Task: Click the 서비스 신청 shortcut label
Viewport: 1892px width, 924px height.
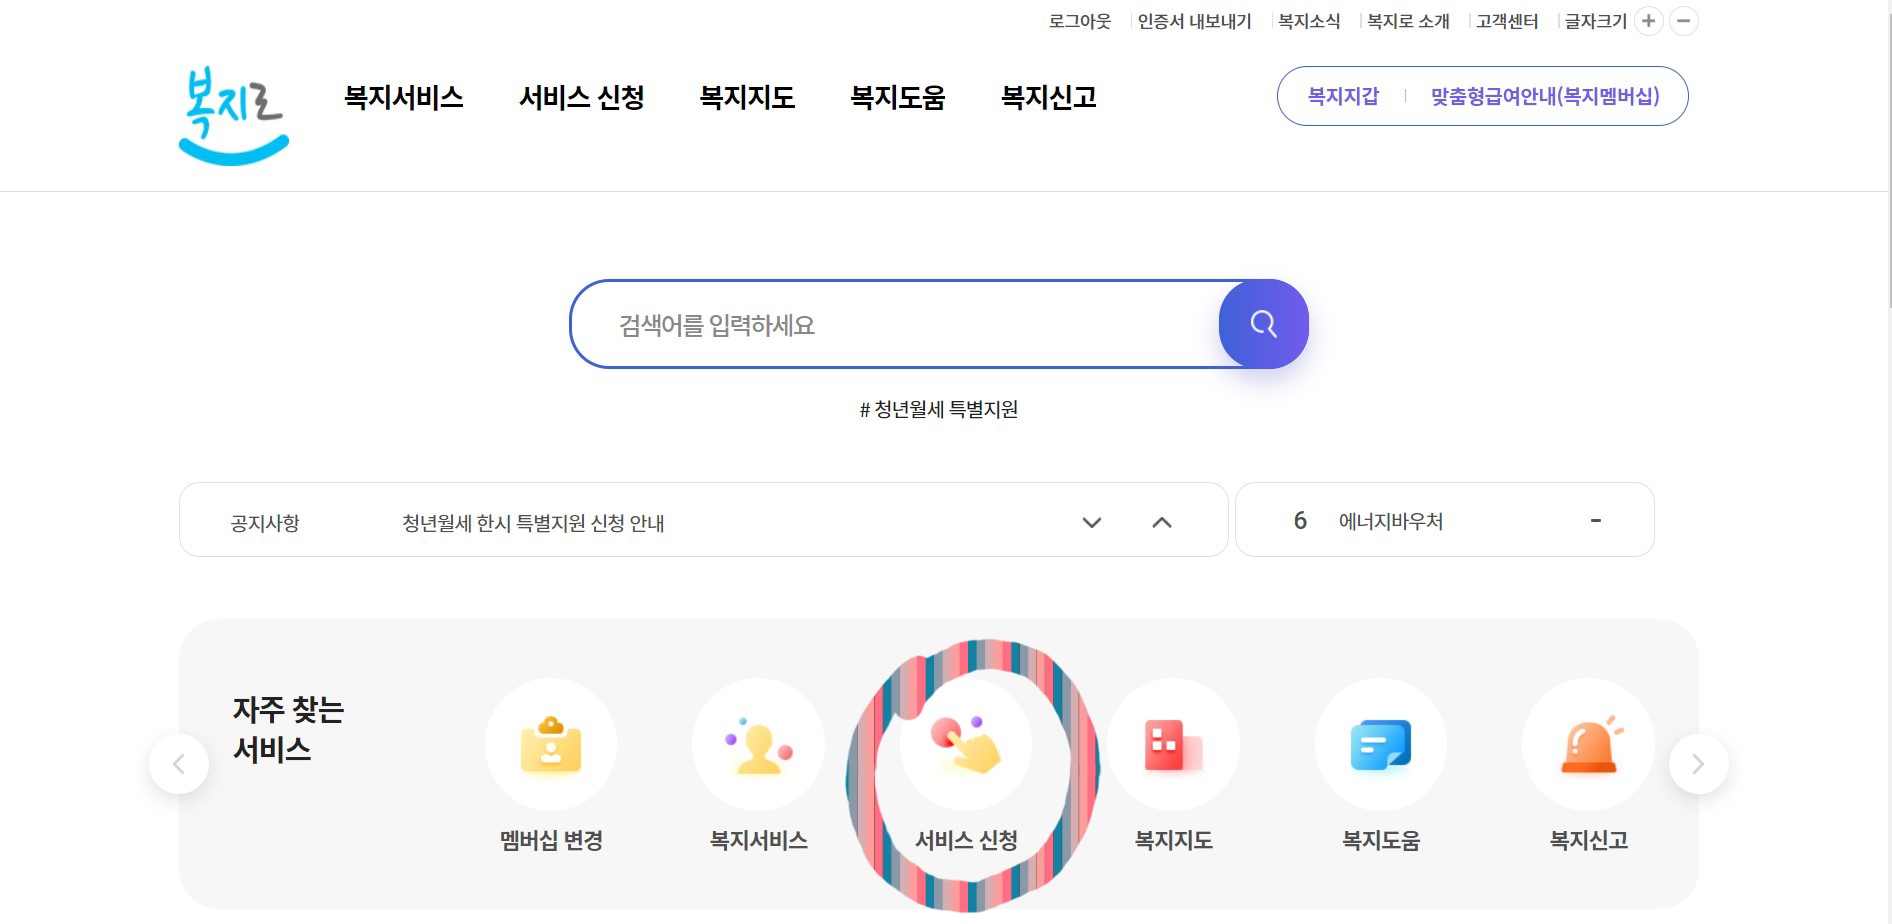Action: coord(966,840)
